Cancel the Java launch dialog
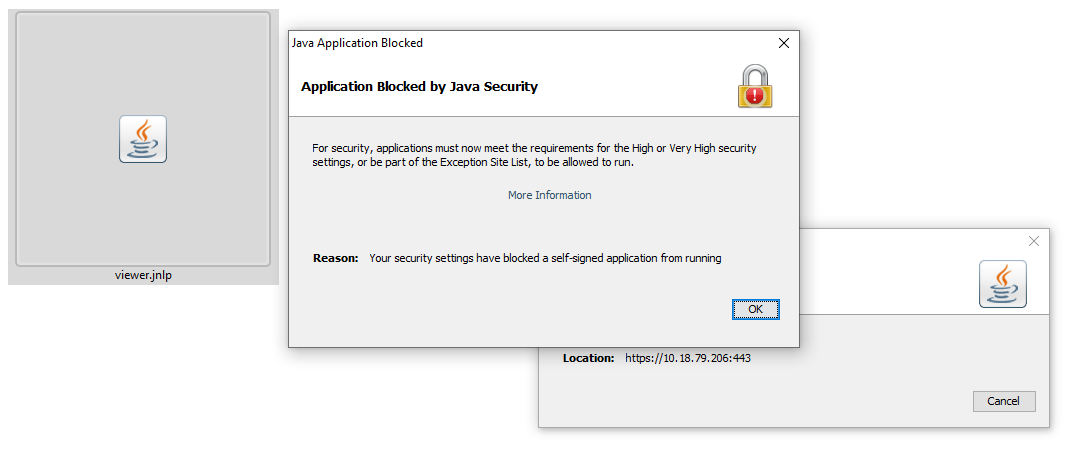1072x470 pixels. [x=1004, y=401]
